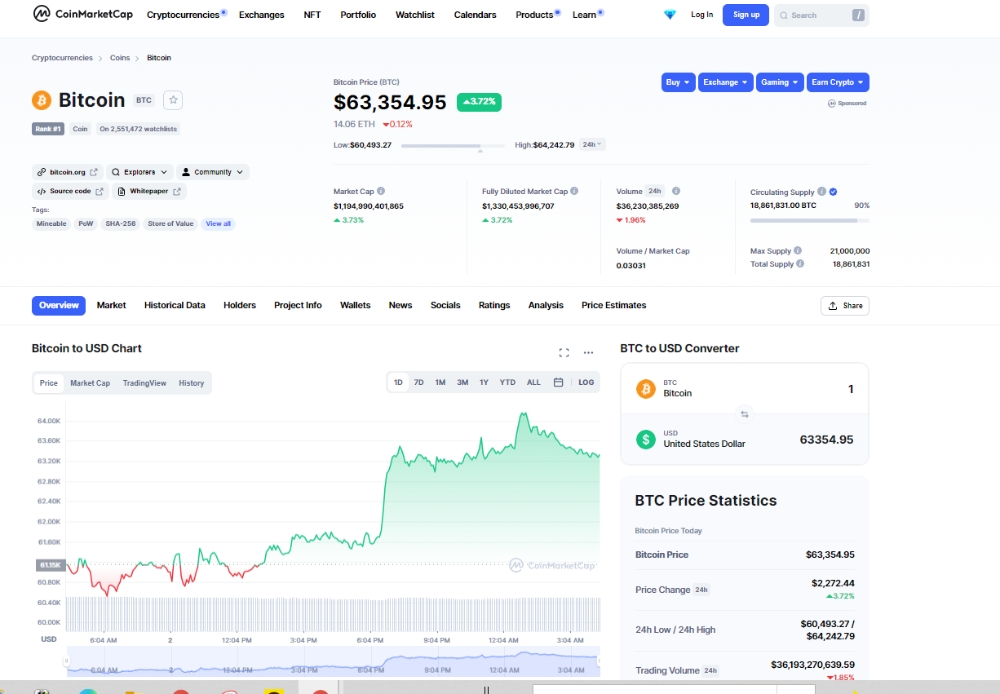Image resolution: width=1000 pixels, height=694 pixels.
Task: Click the green dollar icon in converter
Action: (645, 439)
